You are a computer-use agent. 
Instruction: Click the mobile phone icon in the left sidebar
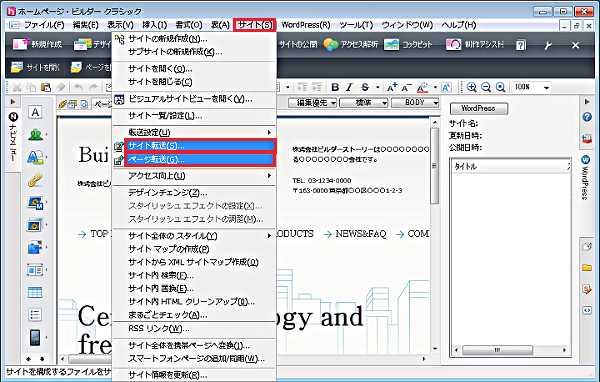(x=35, y=338)
